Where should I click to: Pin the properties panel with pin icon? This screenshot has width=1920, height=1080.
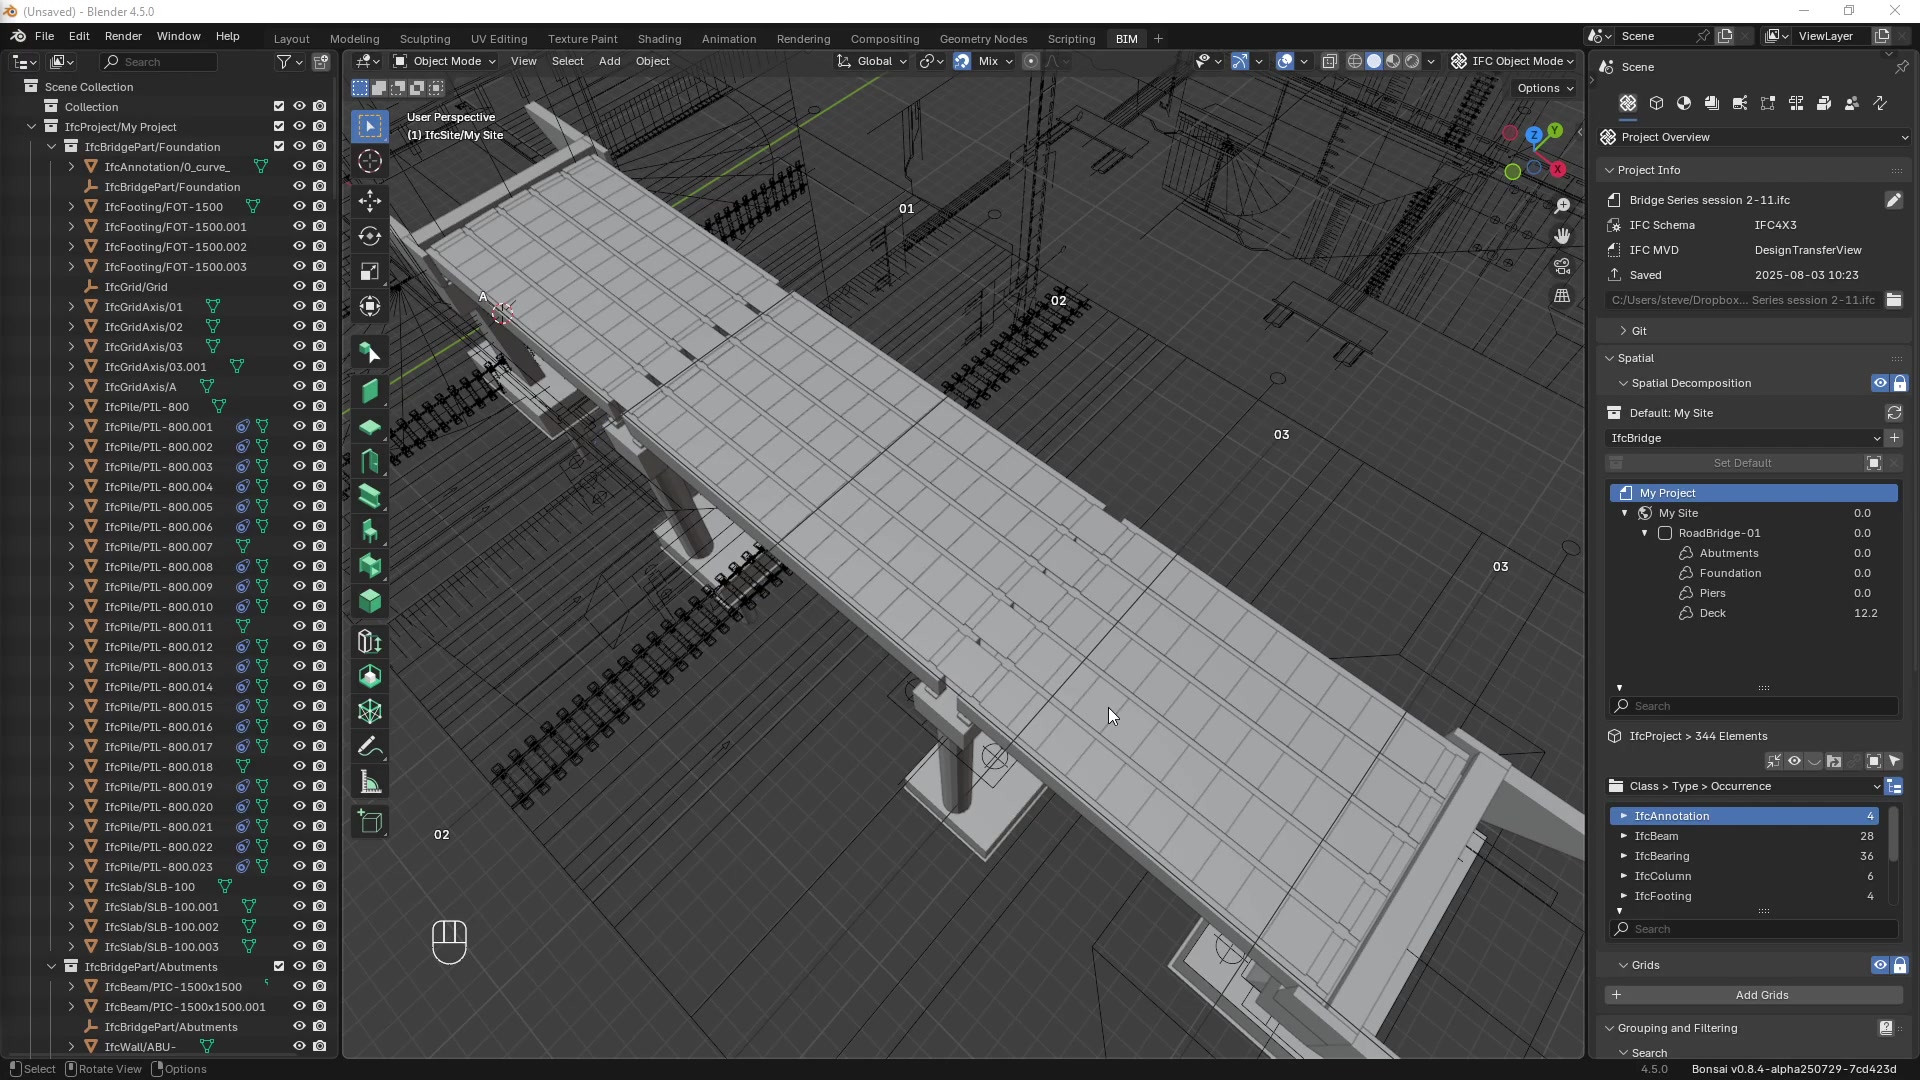tap(1901, 67)
